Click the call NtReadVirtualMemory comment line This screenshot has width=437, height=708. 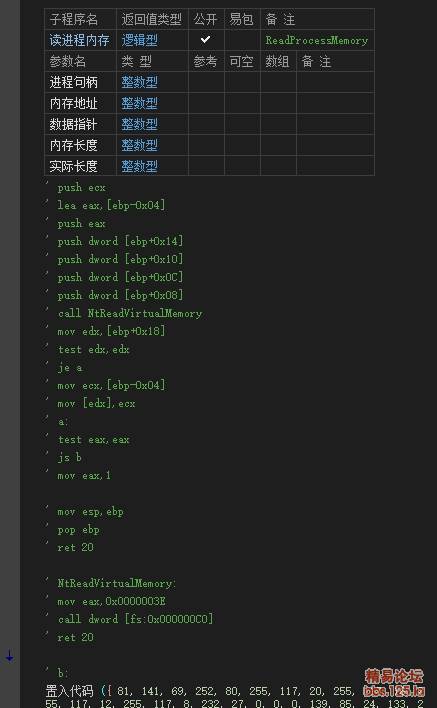[130, 313]
